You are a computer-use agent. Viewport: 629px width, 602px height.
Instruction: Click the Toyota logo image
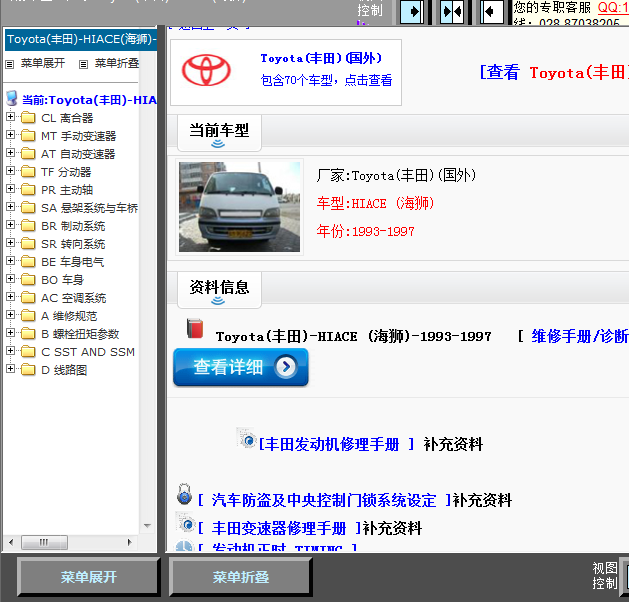(x=206, y=71)
